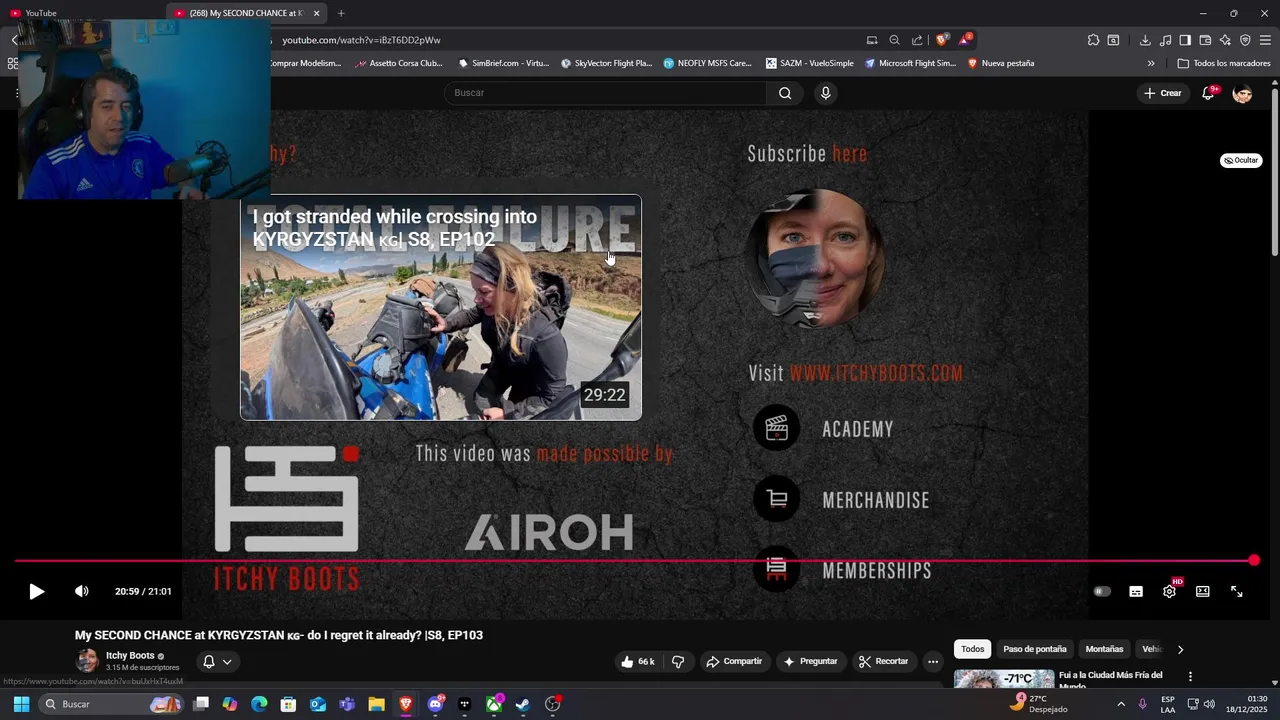Open the Itchy Boots channel name link
1280x720 pixels.
click(x=130, y=656)
